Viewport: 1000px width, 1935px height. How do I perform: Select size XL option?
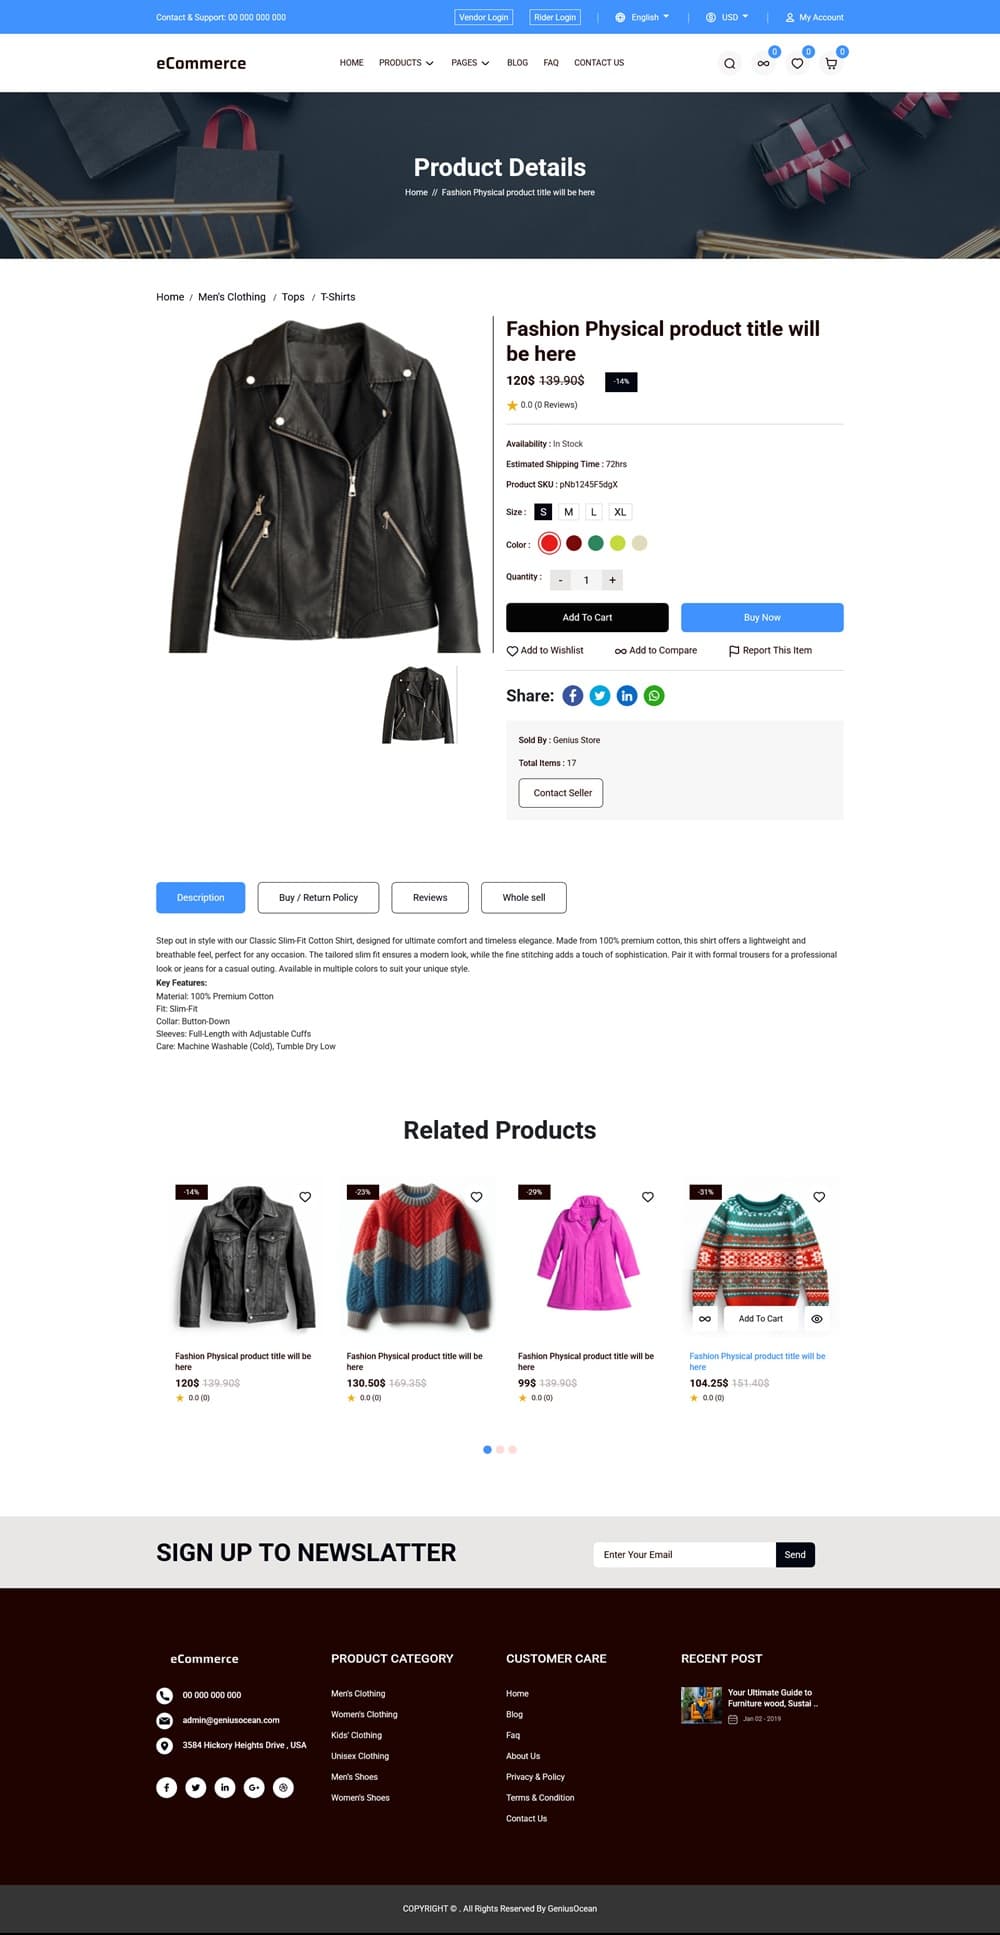pos(620,512)
